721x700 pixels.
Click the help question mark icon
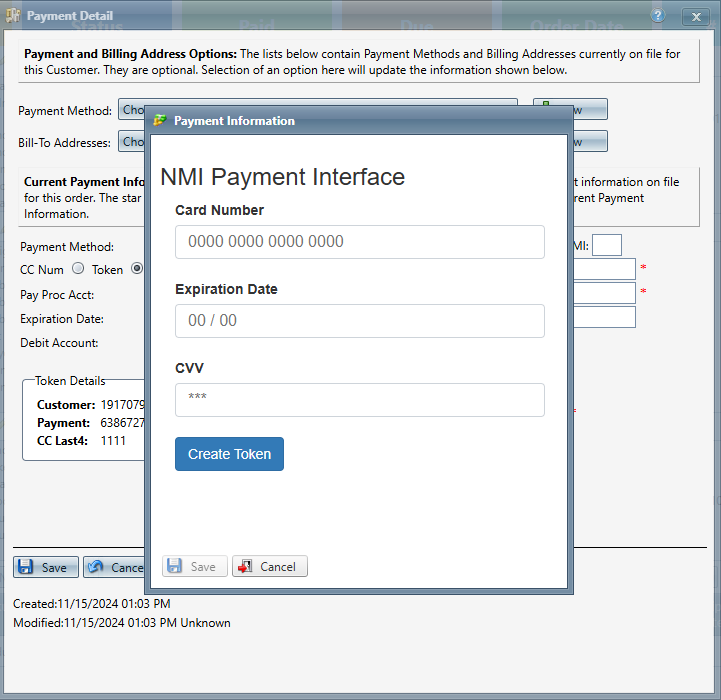(x=658, y=16)
